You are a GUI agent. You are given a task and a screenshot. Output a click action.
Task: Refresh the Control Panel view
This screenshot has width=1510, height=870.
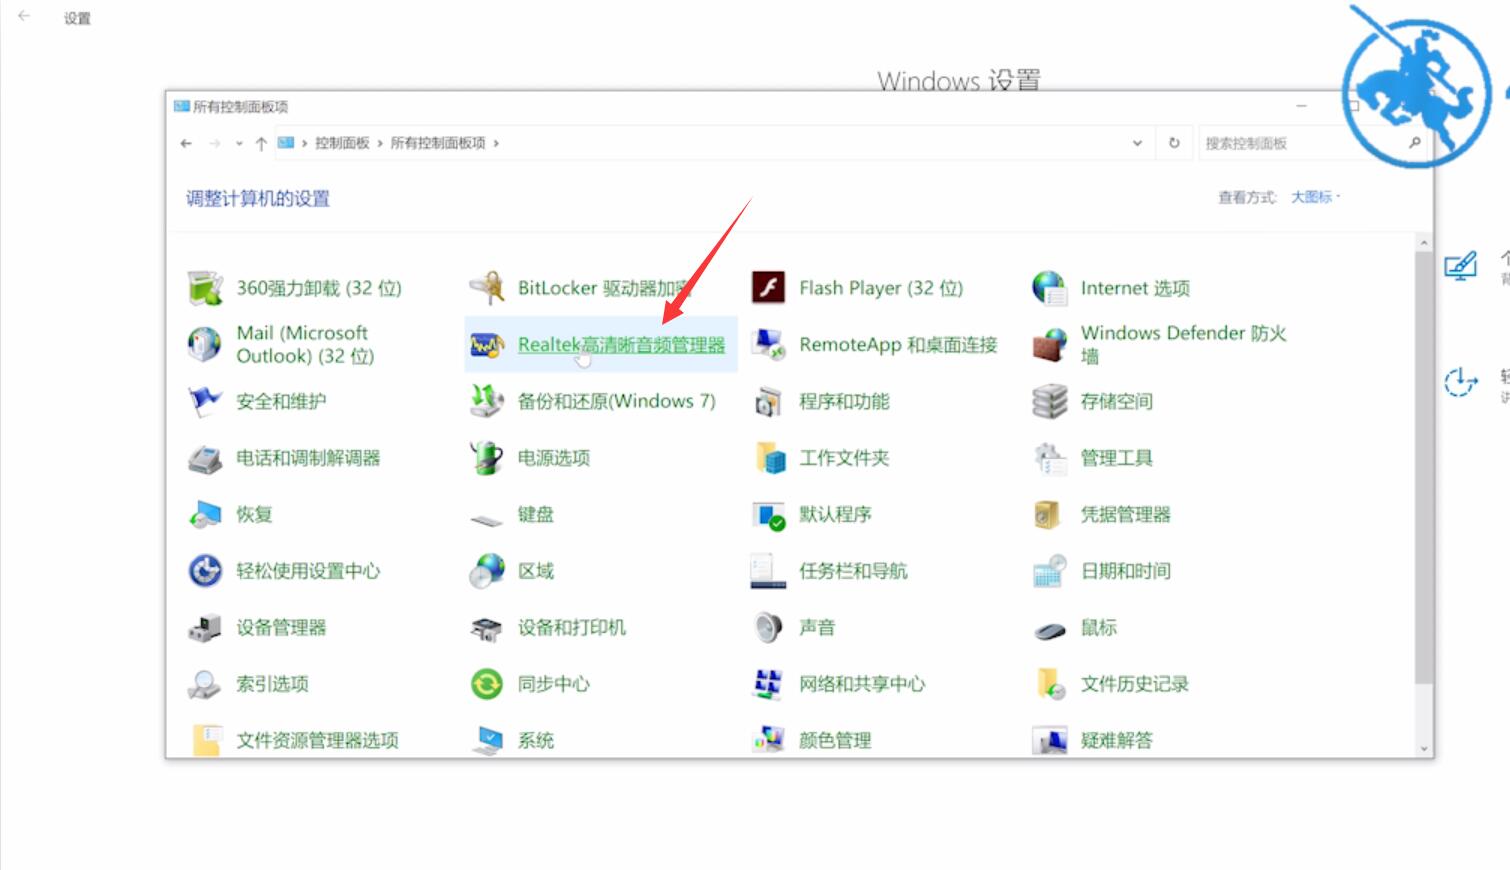[x=1174, y=143]
